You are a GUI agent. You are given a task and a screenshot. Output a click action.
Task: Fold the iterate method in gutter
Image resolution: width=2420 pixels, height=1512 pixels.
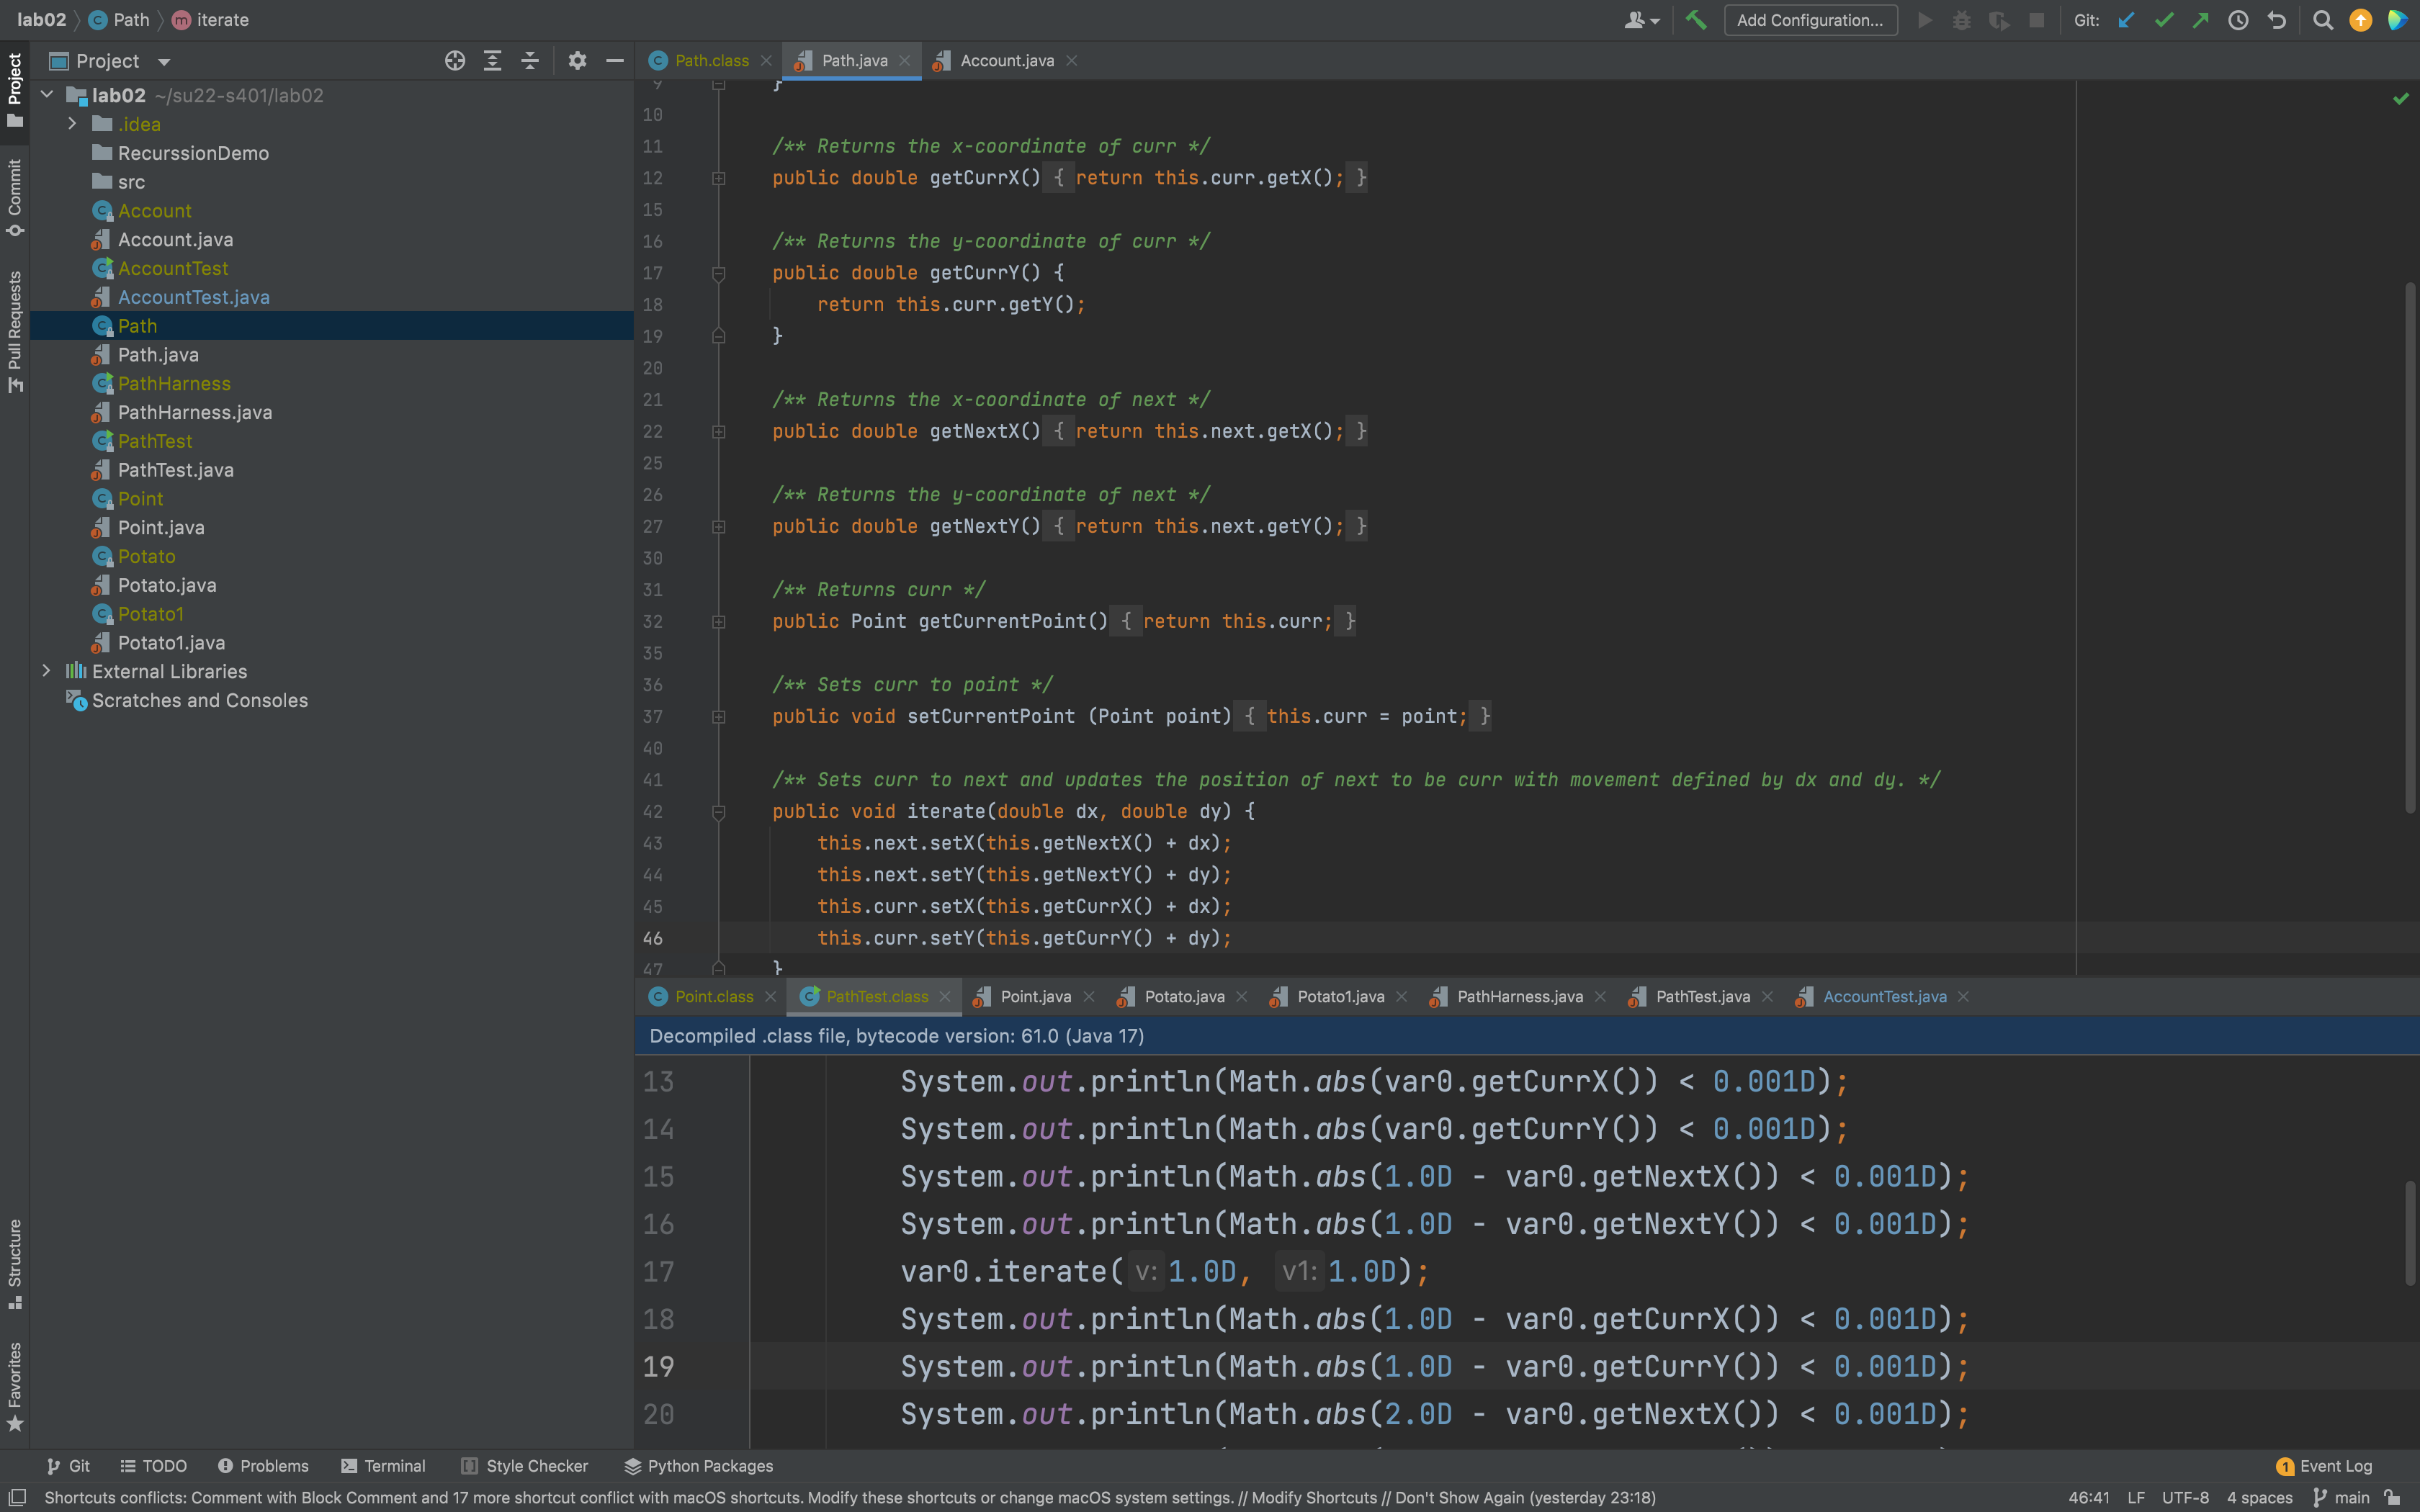point(718,812)
